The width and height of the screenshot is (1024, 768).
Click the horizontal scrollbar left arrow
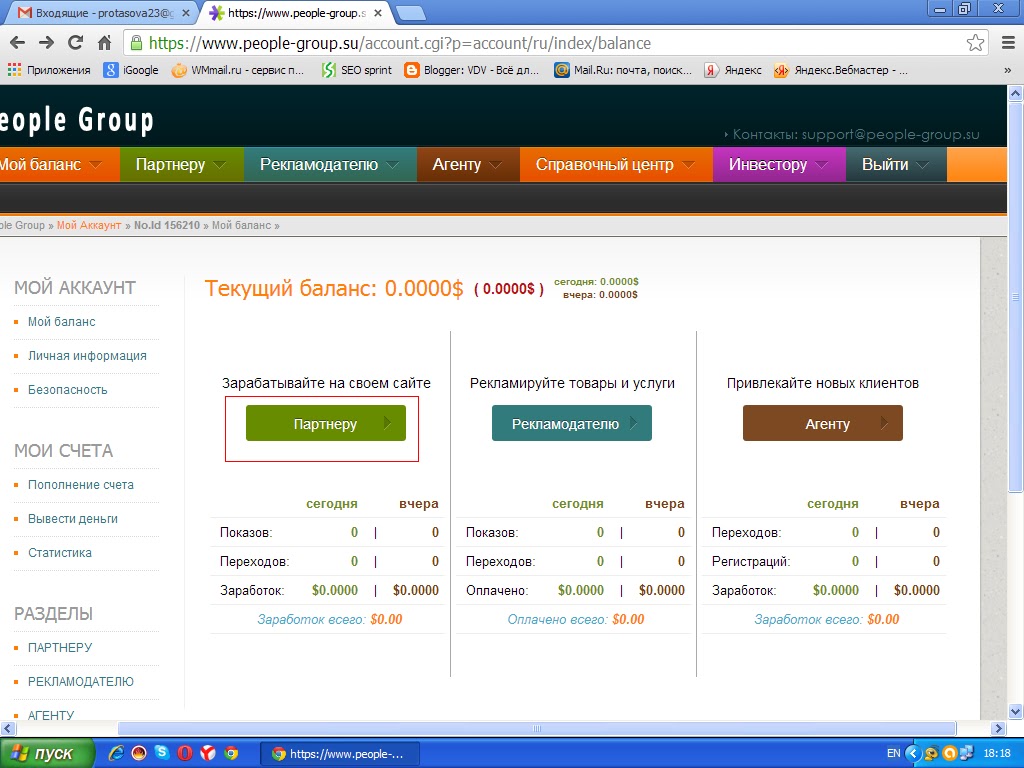pos(8,728)
